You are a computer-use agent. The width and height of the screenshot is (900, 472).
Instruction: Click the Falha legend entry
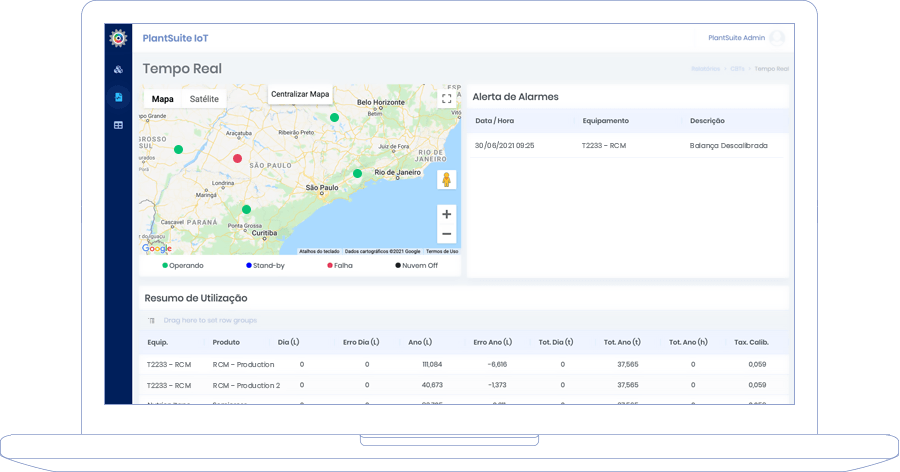(340, 265)
